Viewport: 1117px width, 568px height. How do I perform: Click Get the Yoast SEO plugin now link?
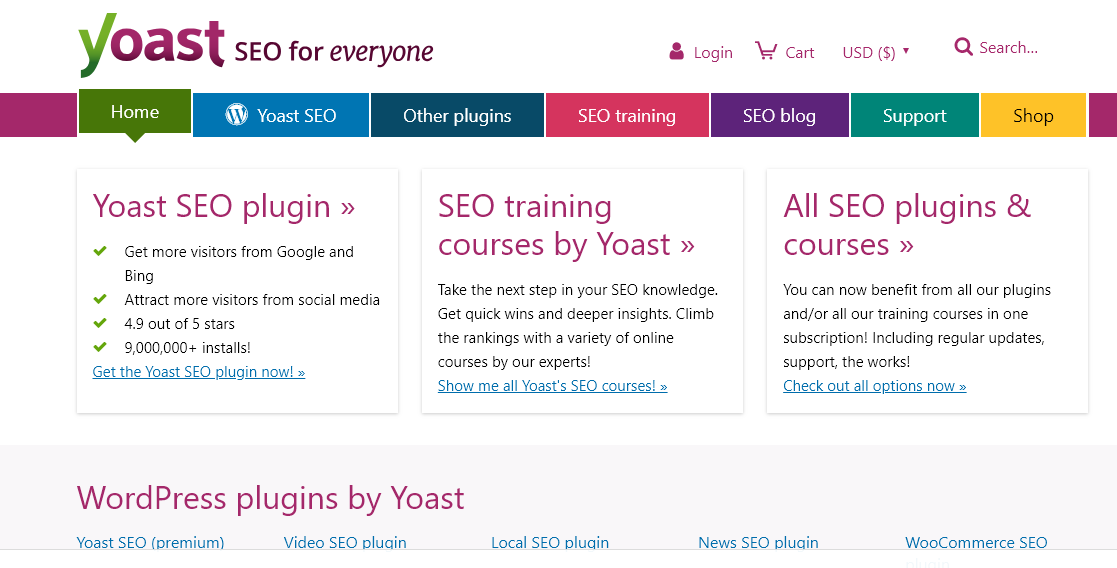pos(199,371)
